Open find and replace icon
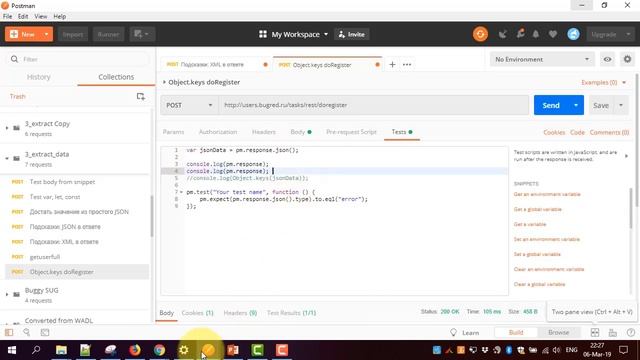The height and width of the screenshot is (360, 640). point(27,333)
